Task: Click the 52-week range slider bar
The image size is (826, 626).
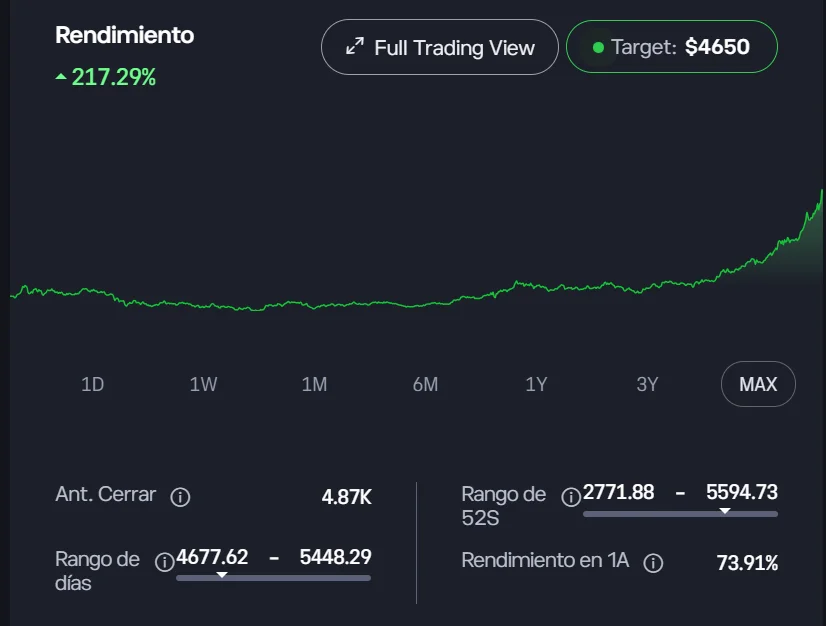Action: (680, 514)
